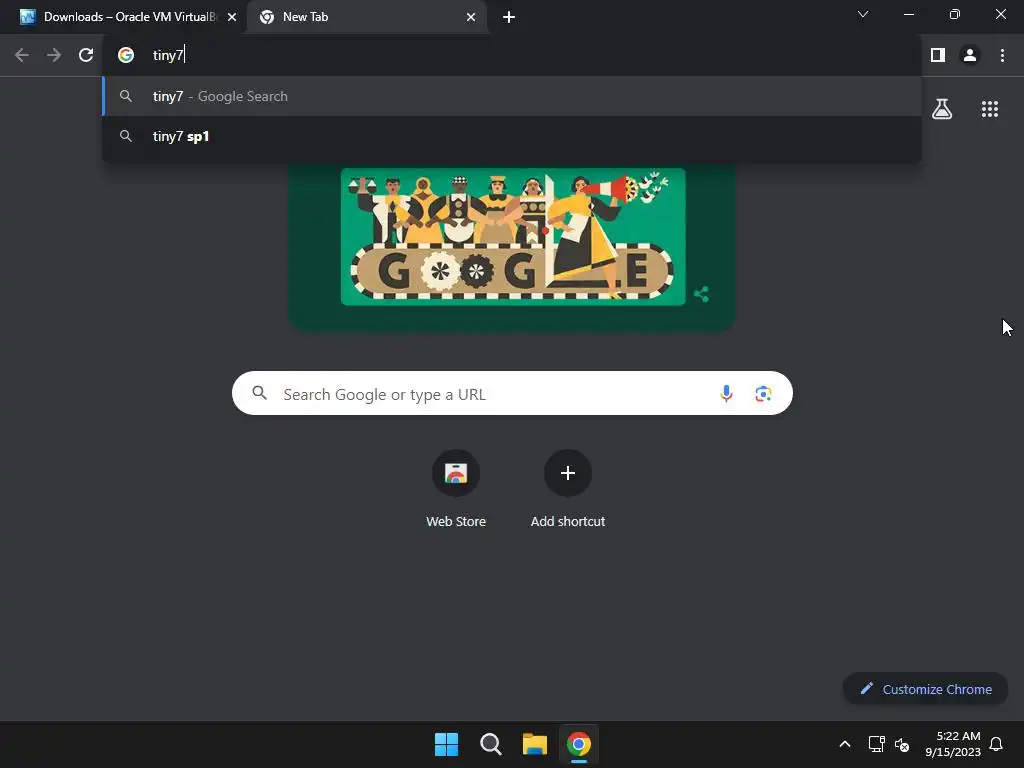
Task: Click the browser back arrow
Action: click(x=22, y=55)
